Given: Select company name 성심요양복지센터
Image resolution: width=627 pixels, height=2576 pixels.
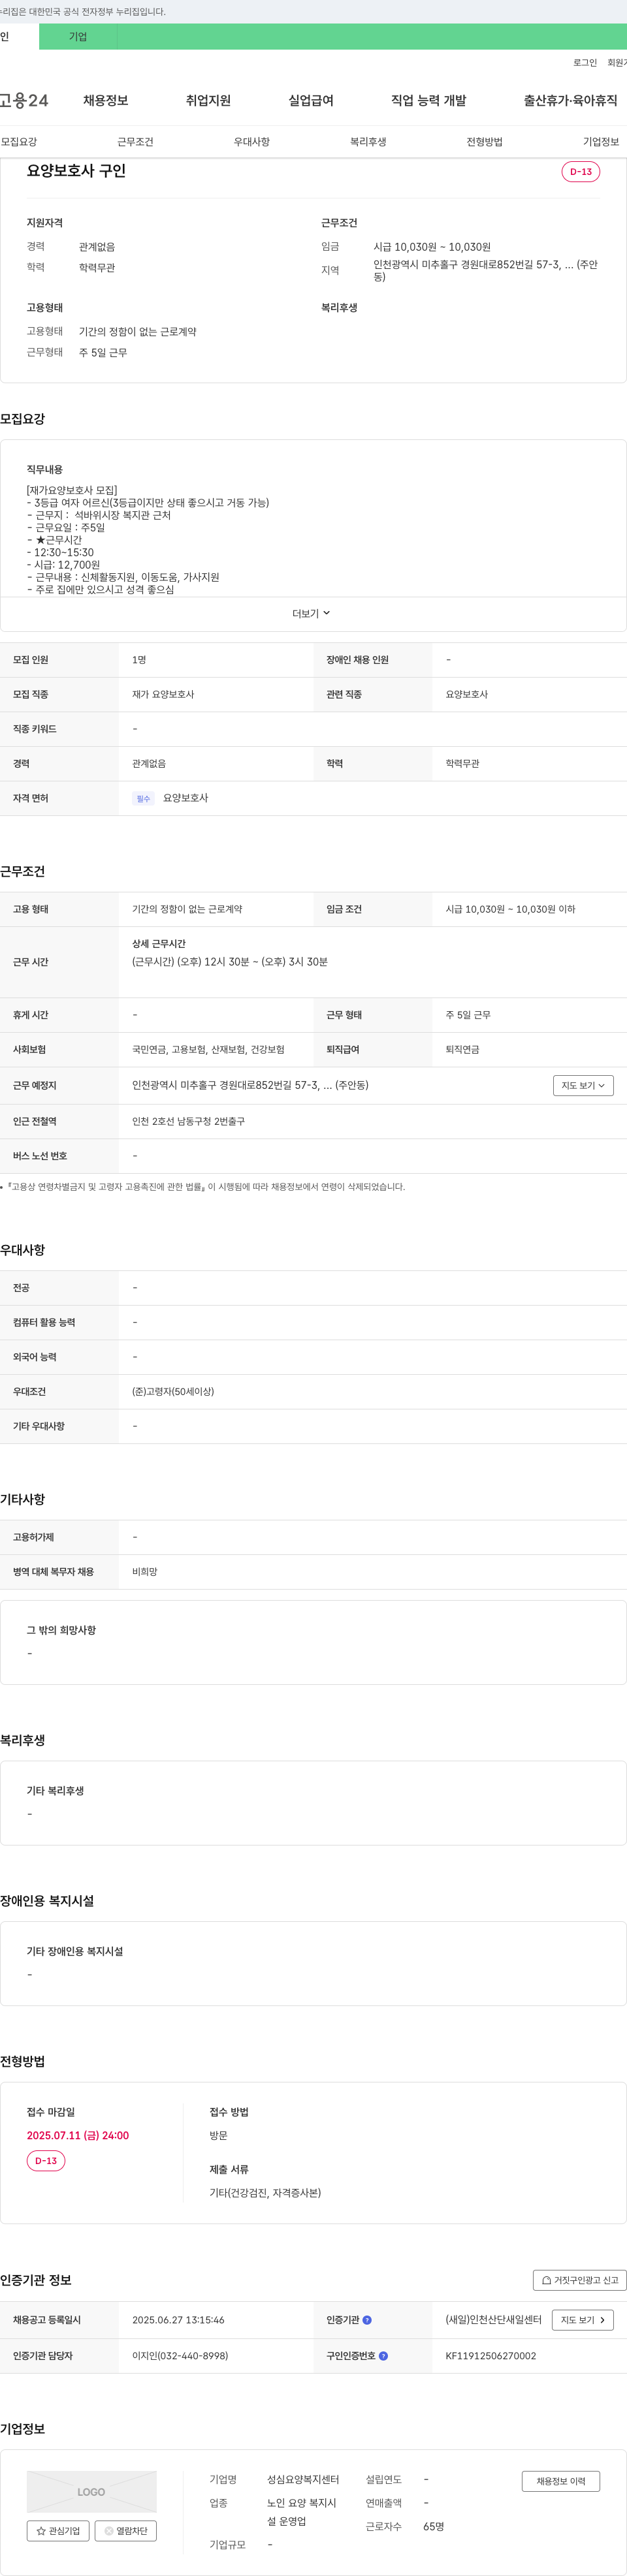Looking at the screenshot, I should 303,2480.
